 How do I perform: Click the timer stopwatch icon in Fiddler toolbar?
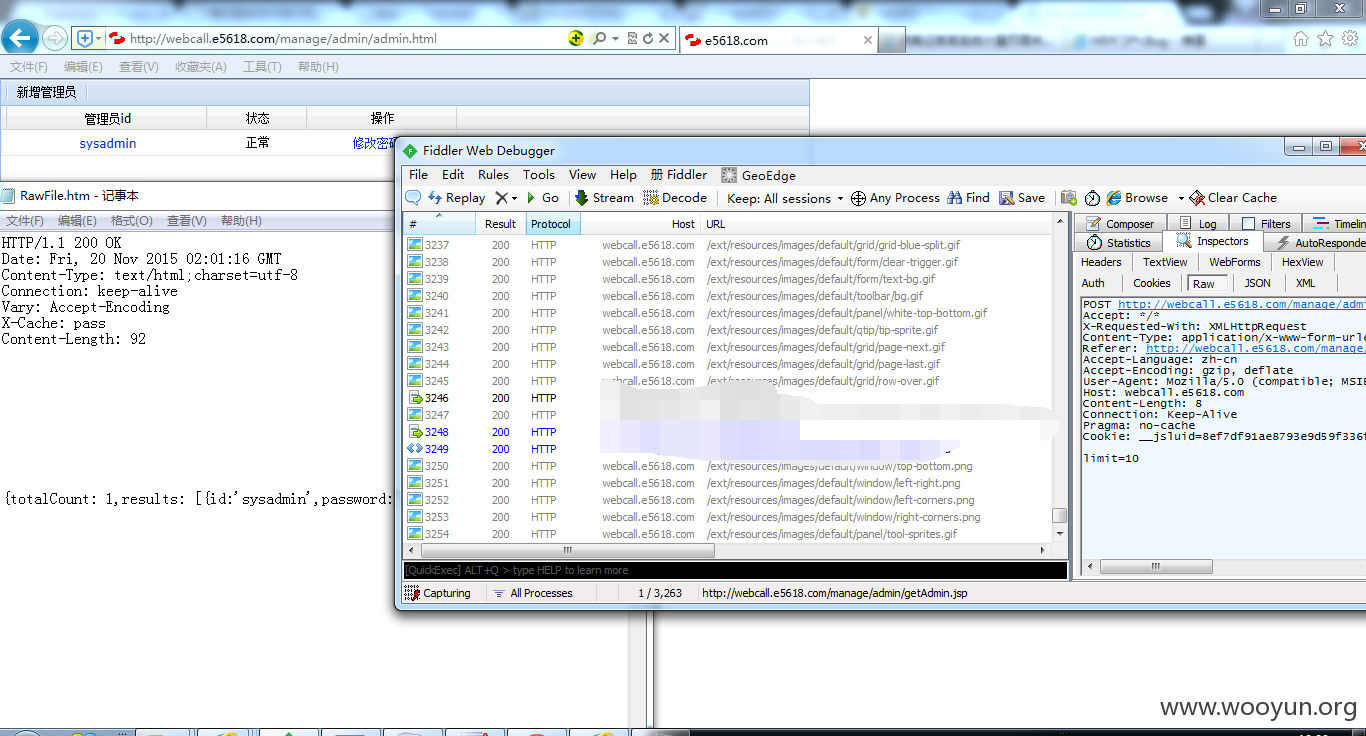point(1092,198)
